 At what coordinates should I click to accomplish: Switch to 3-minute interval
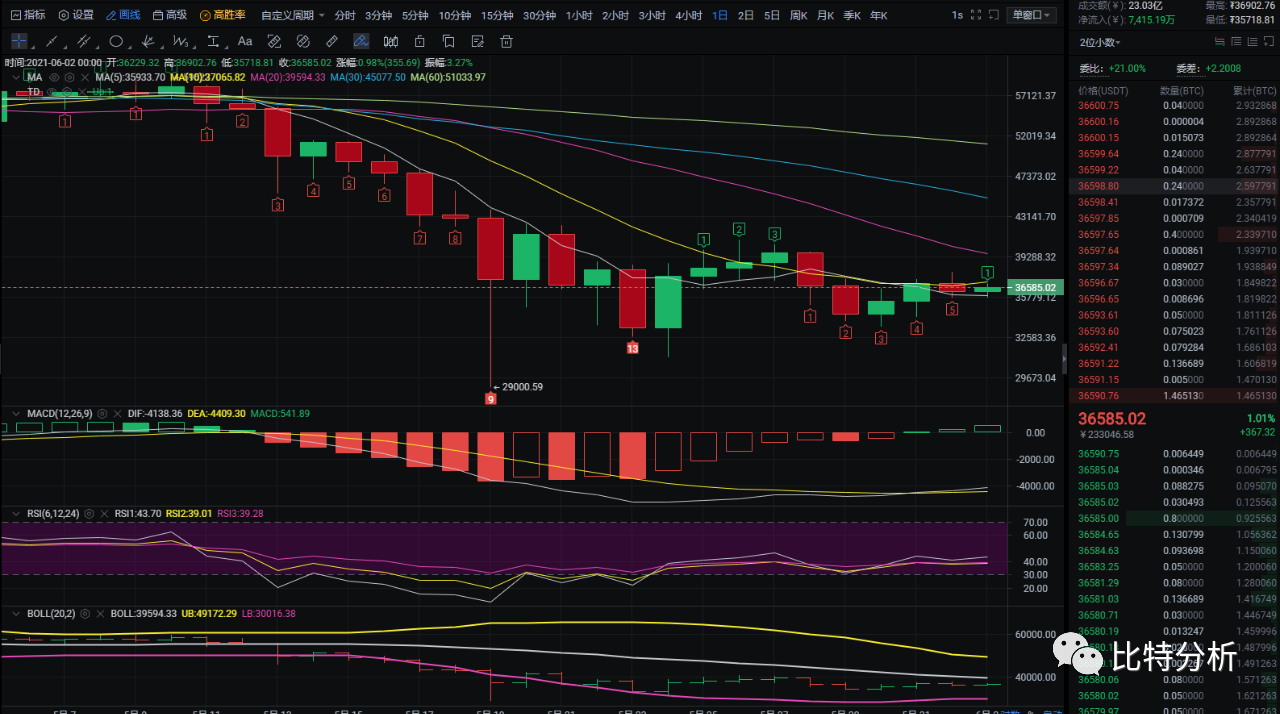[378, 15]
